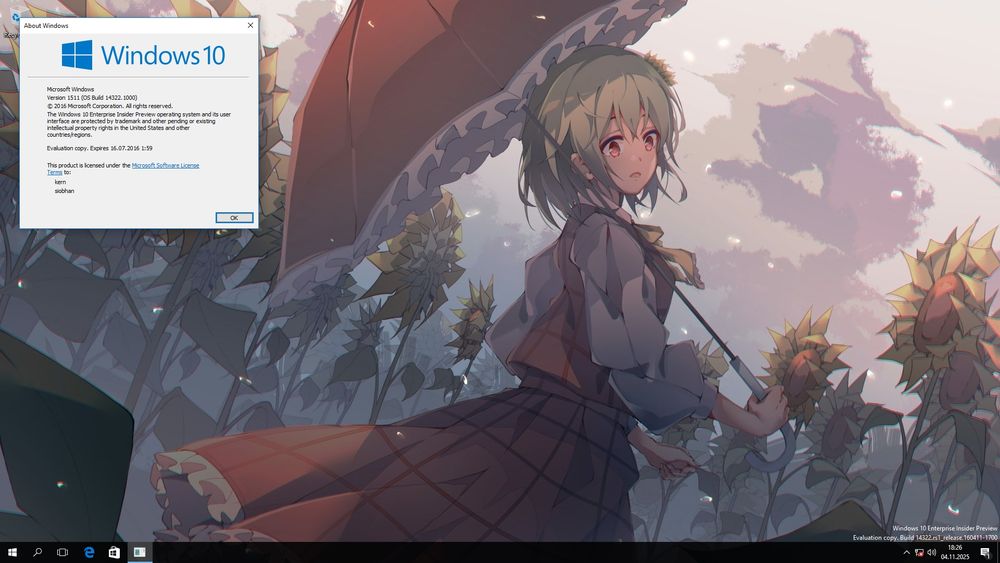Open the volume control tray icon
The image size is (1000, 563).
click(x=931, y=552)
